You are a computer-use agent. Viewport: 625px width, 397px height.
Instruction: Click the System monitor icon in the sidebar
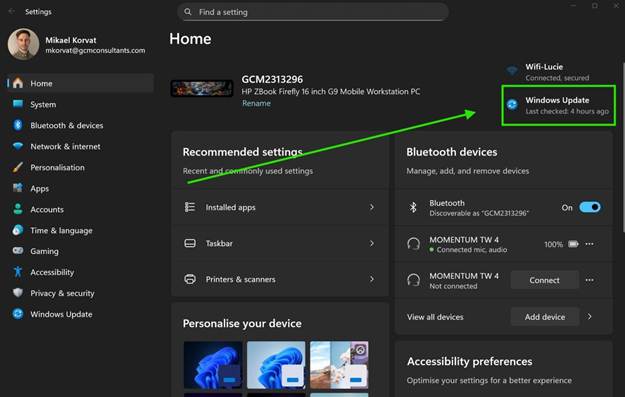(x=18, y=104)
